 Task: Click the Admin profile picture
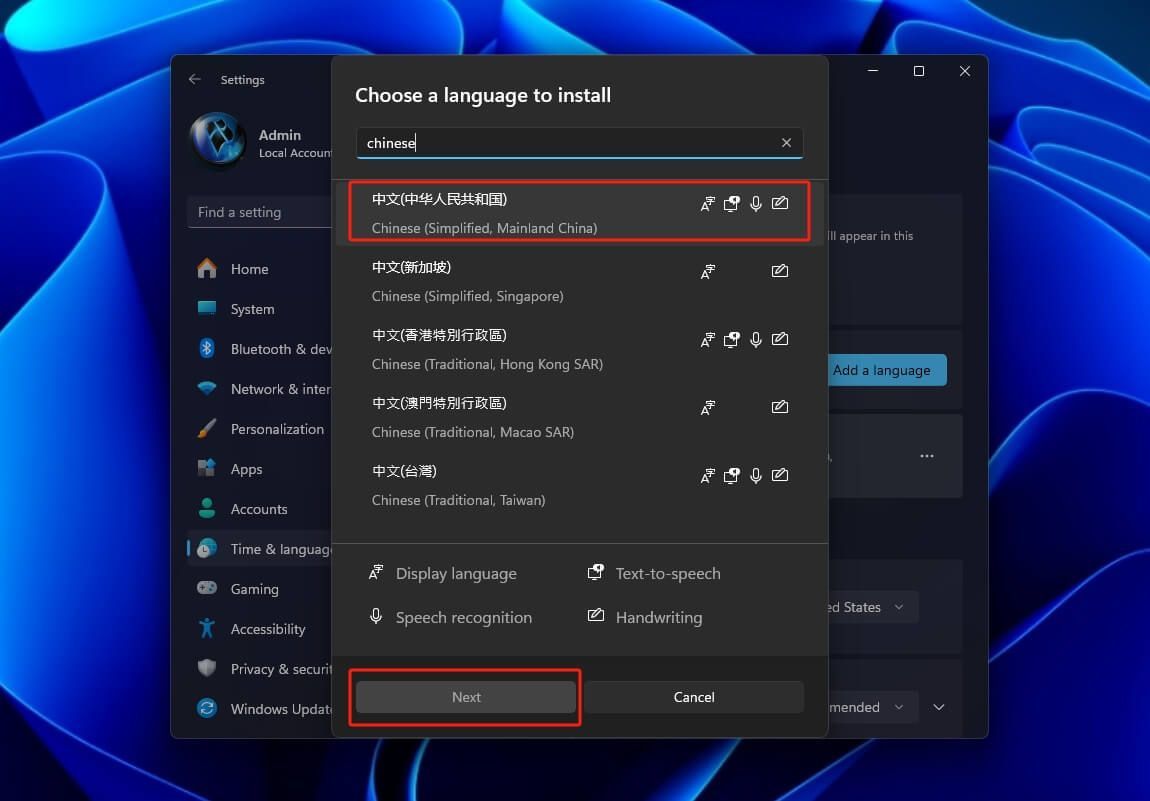pyautogui.click(x=218, y=138)
